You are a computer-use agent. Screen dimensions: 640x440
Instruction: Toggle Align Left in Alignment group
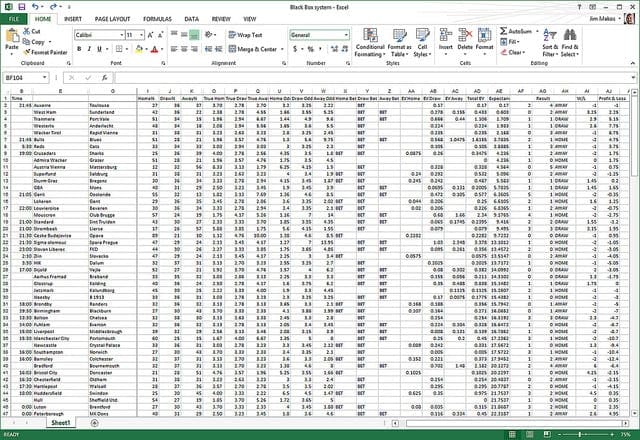174,49
